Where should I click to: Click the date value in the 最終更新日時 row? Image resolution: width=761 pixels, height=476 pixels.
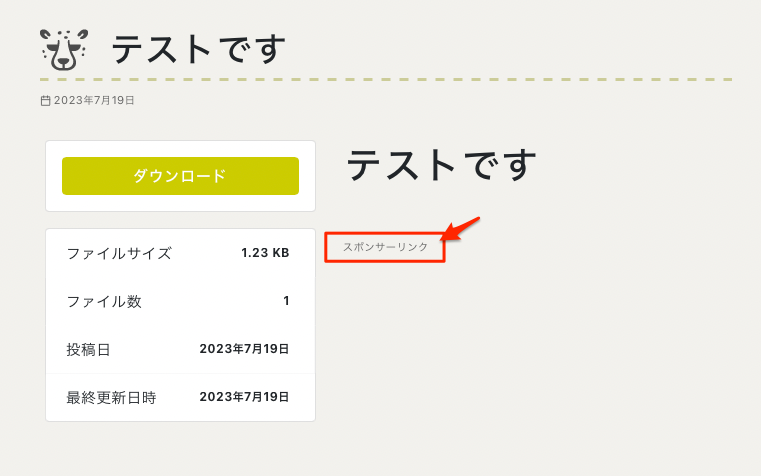coord(244,397)
